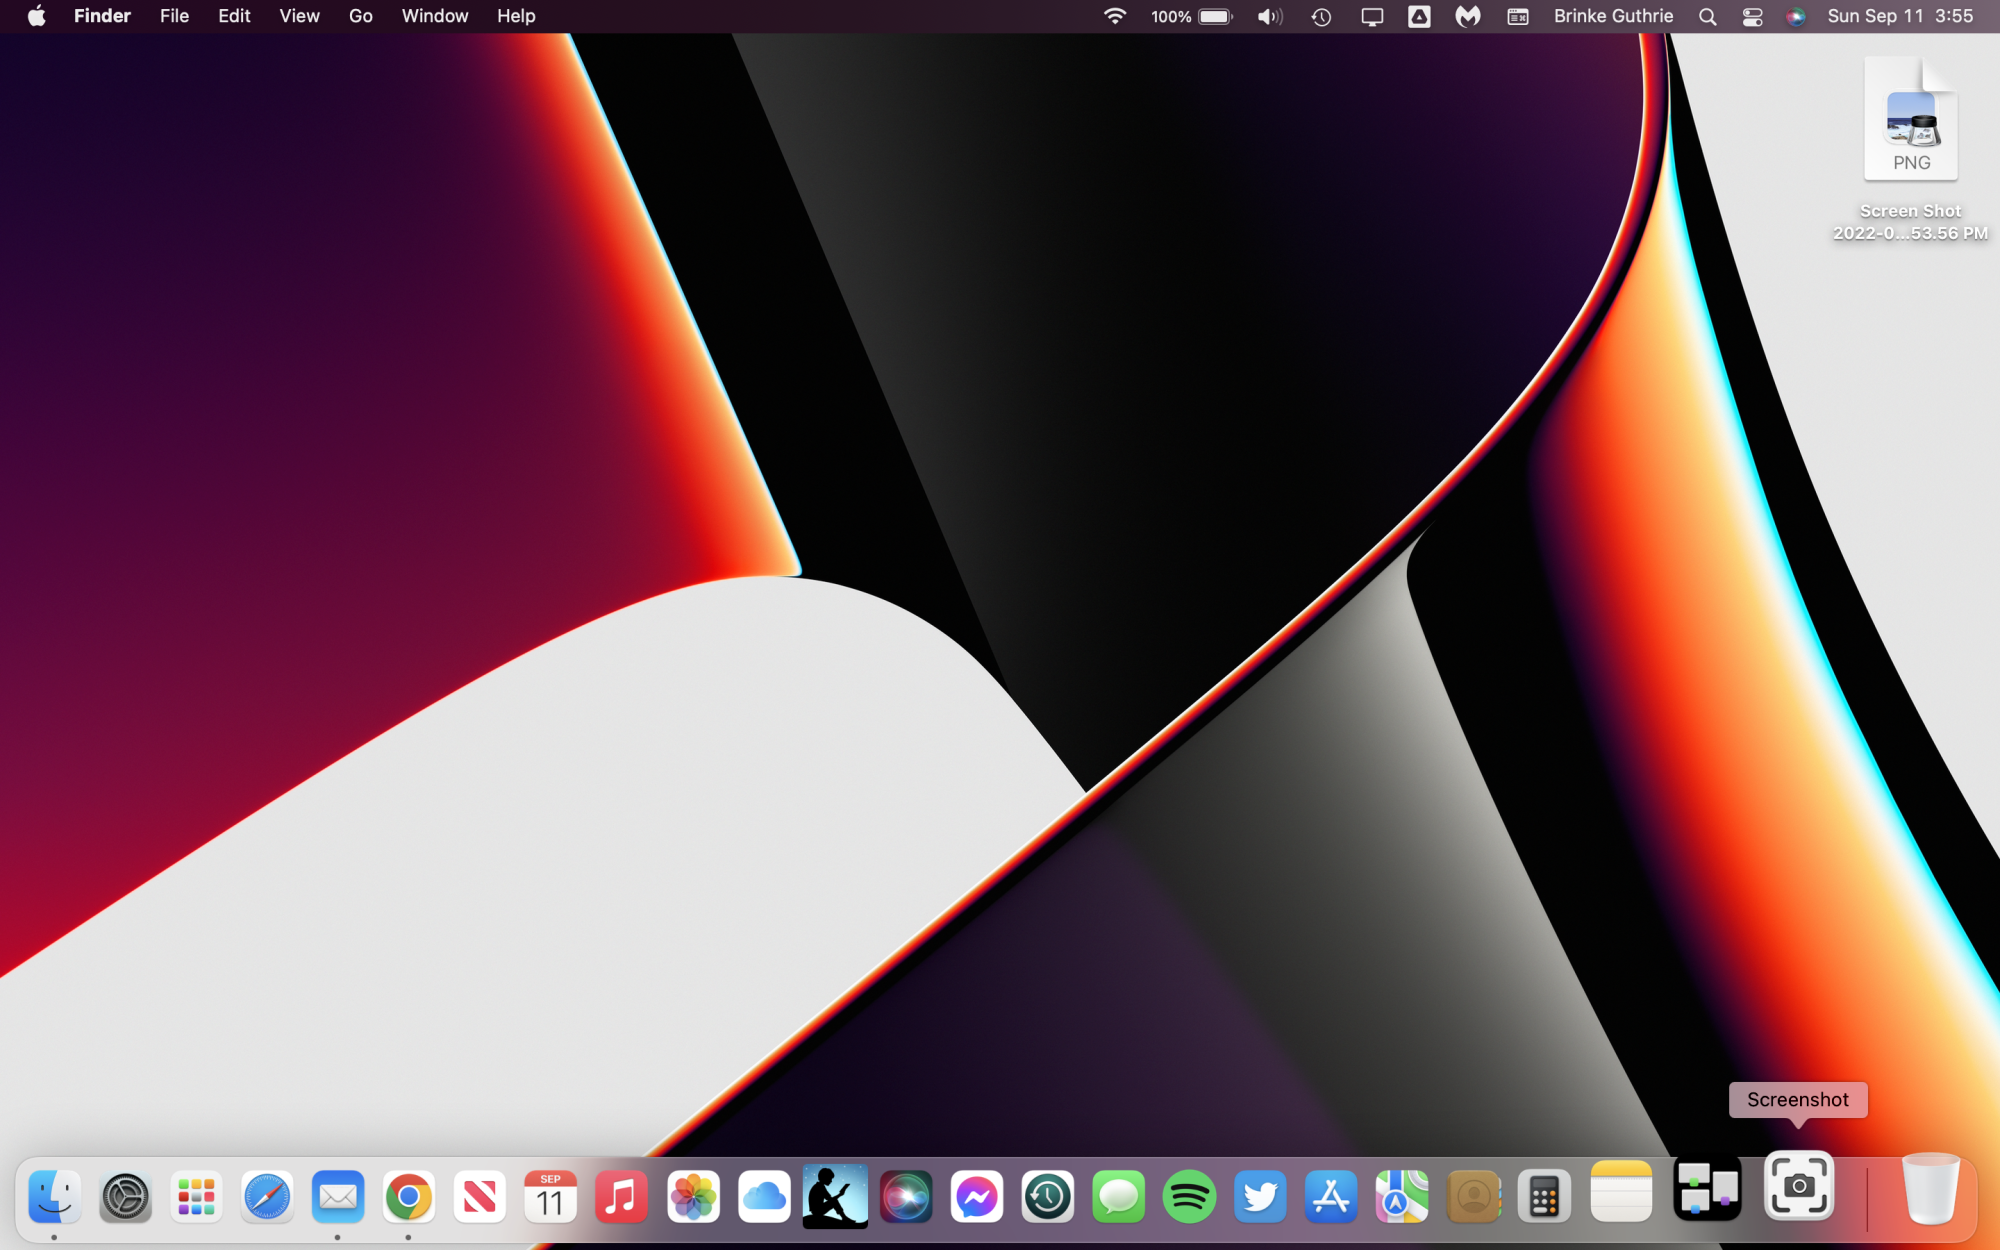Open System Preferences gear icon

tap(125, 1196)
